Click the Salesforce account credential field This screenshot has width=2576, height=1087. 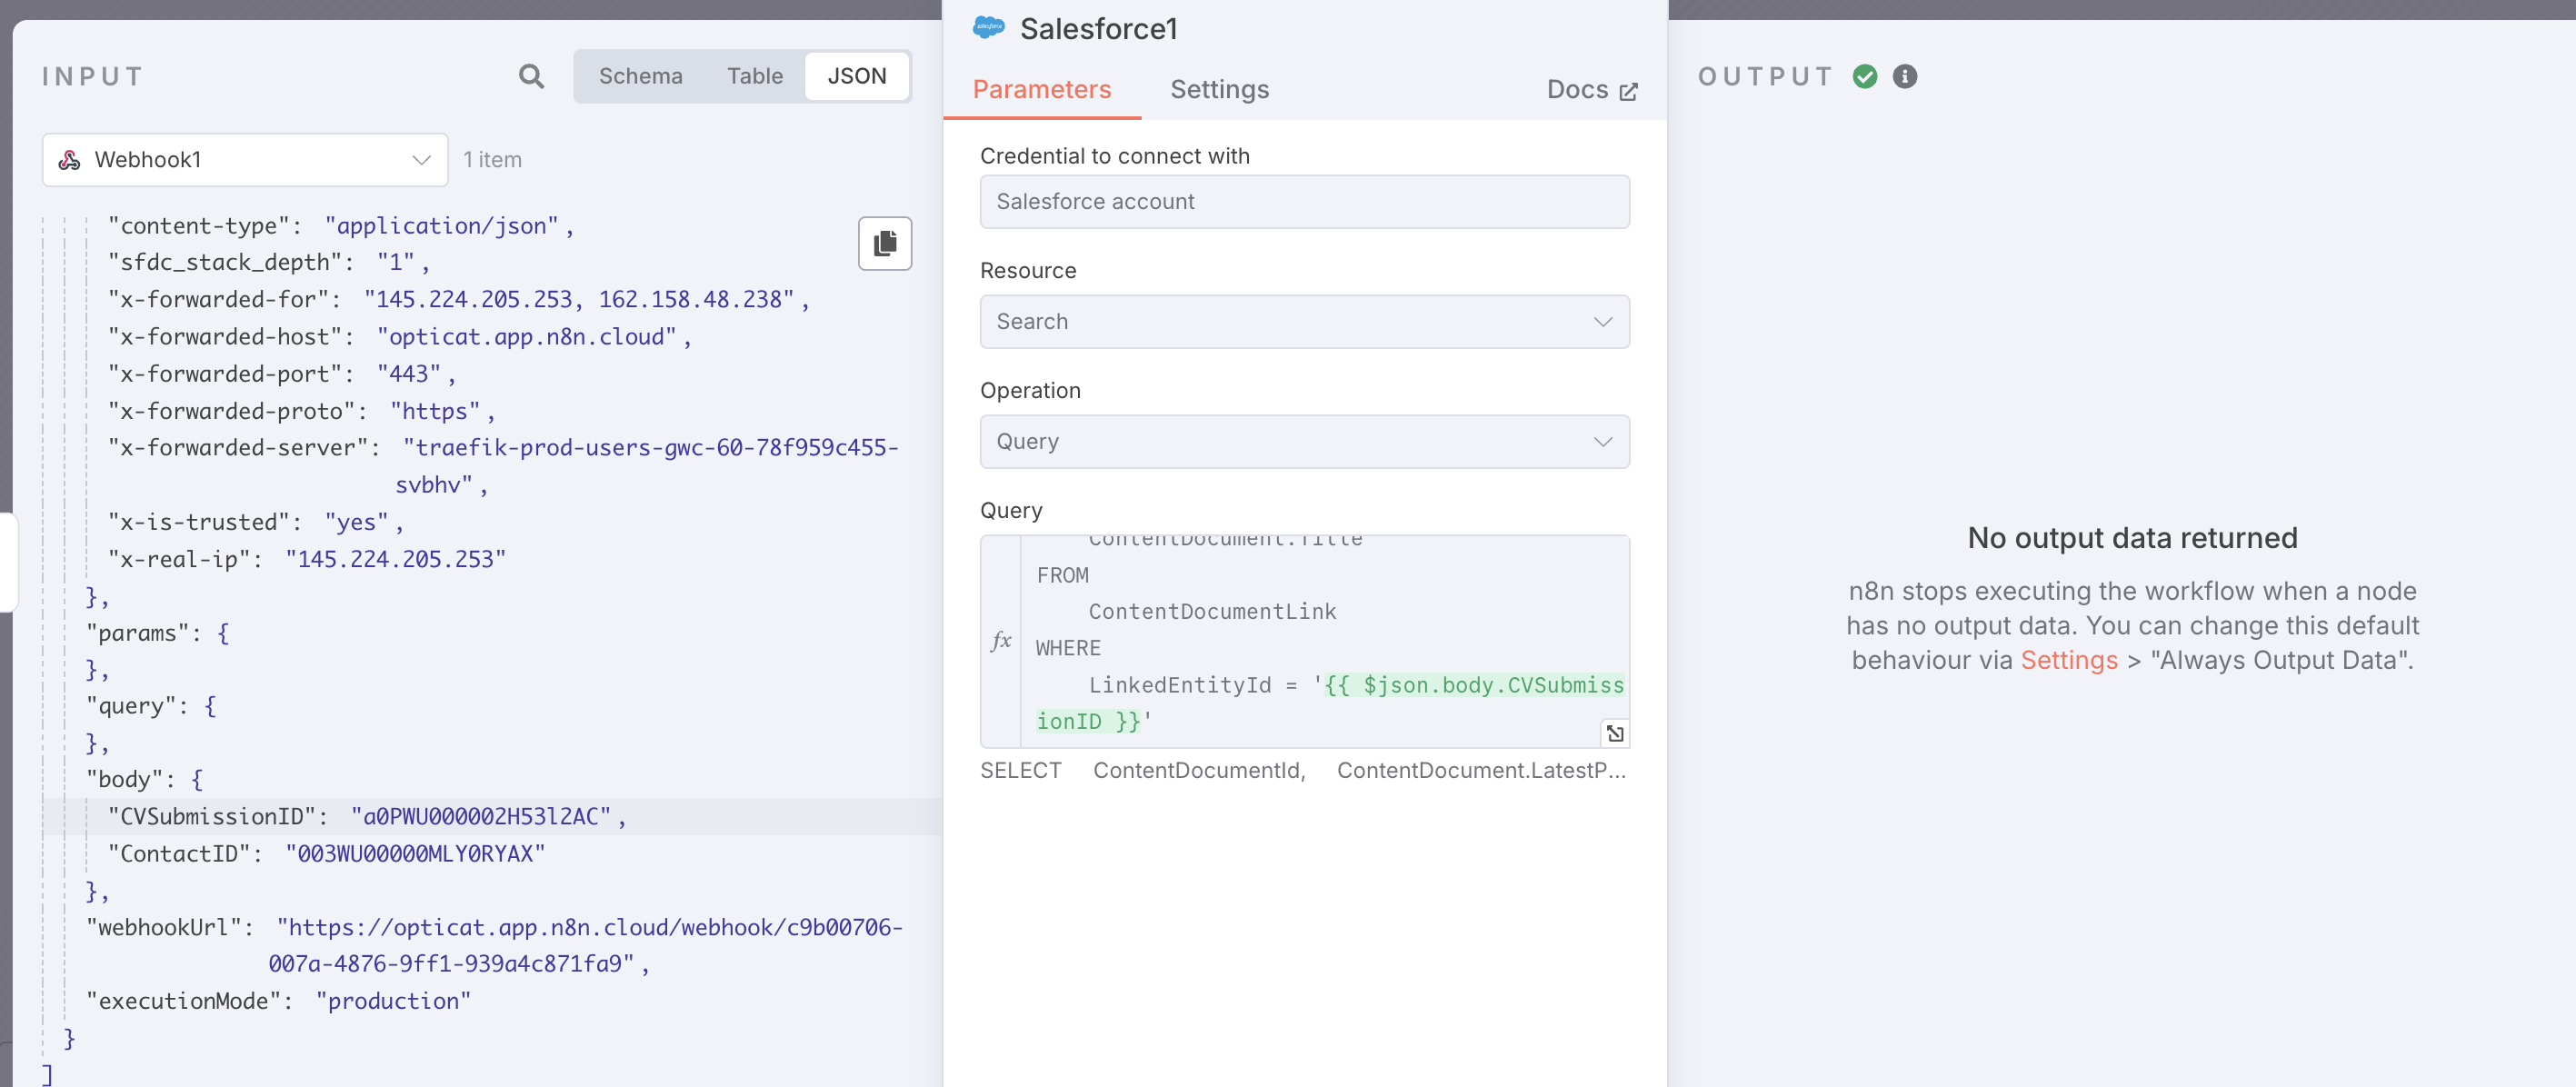coord(1304,201)
